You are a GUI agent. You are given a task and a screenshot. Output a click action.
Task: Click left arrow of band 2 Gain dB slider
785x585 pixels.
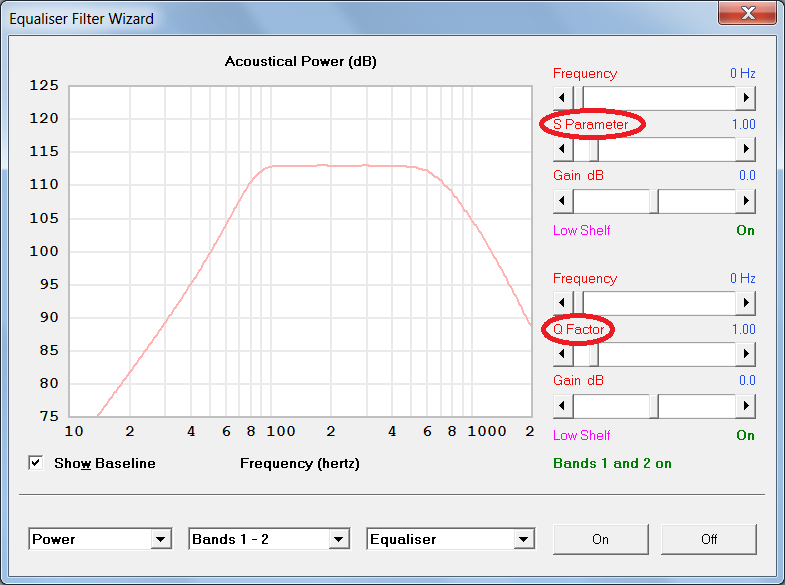pyautogui.click(x=563, y=405)
